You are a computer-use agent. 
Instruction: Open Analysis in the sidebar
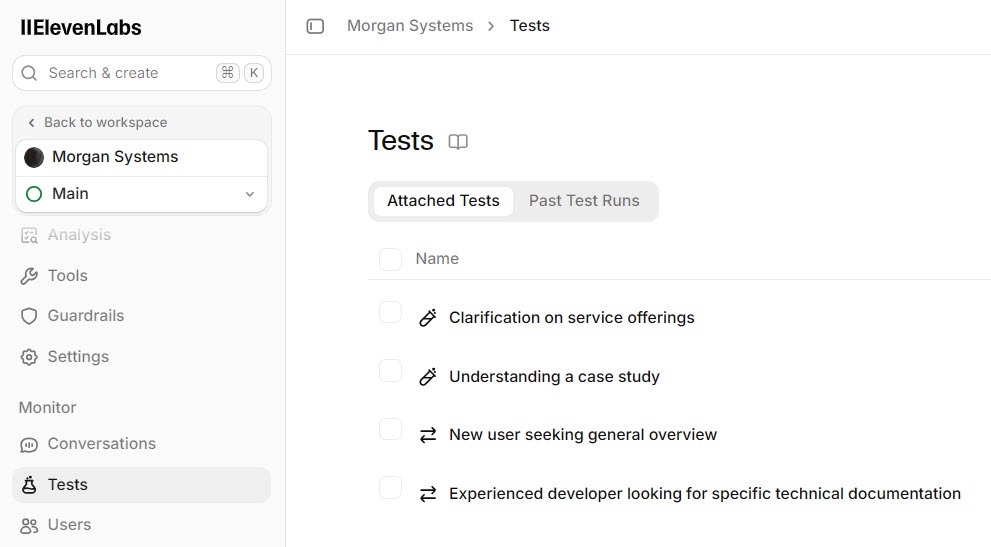point(142,235)
